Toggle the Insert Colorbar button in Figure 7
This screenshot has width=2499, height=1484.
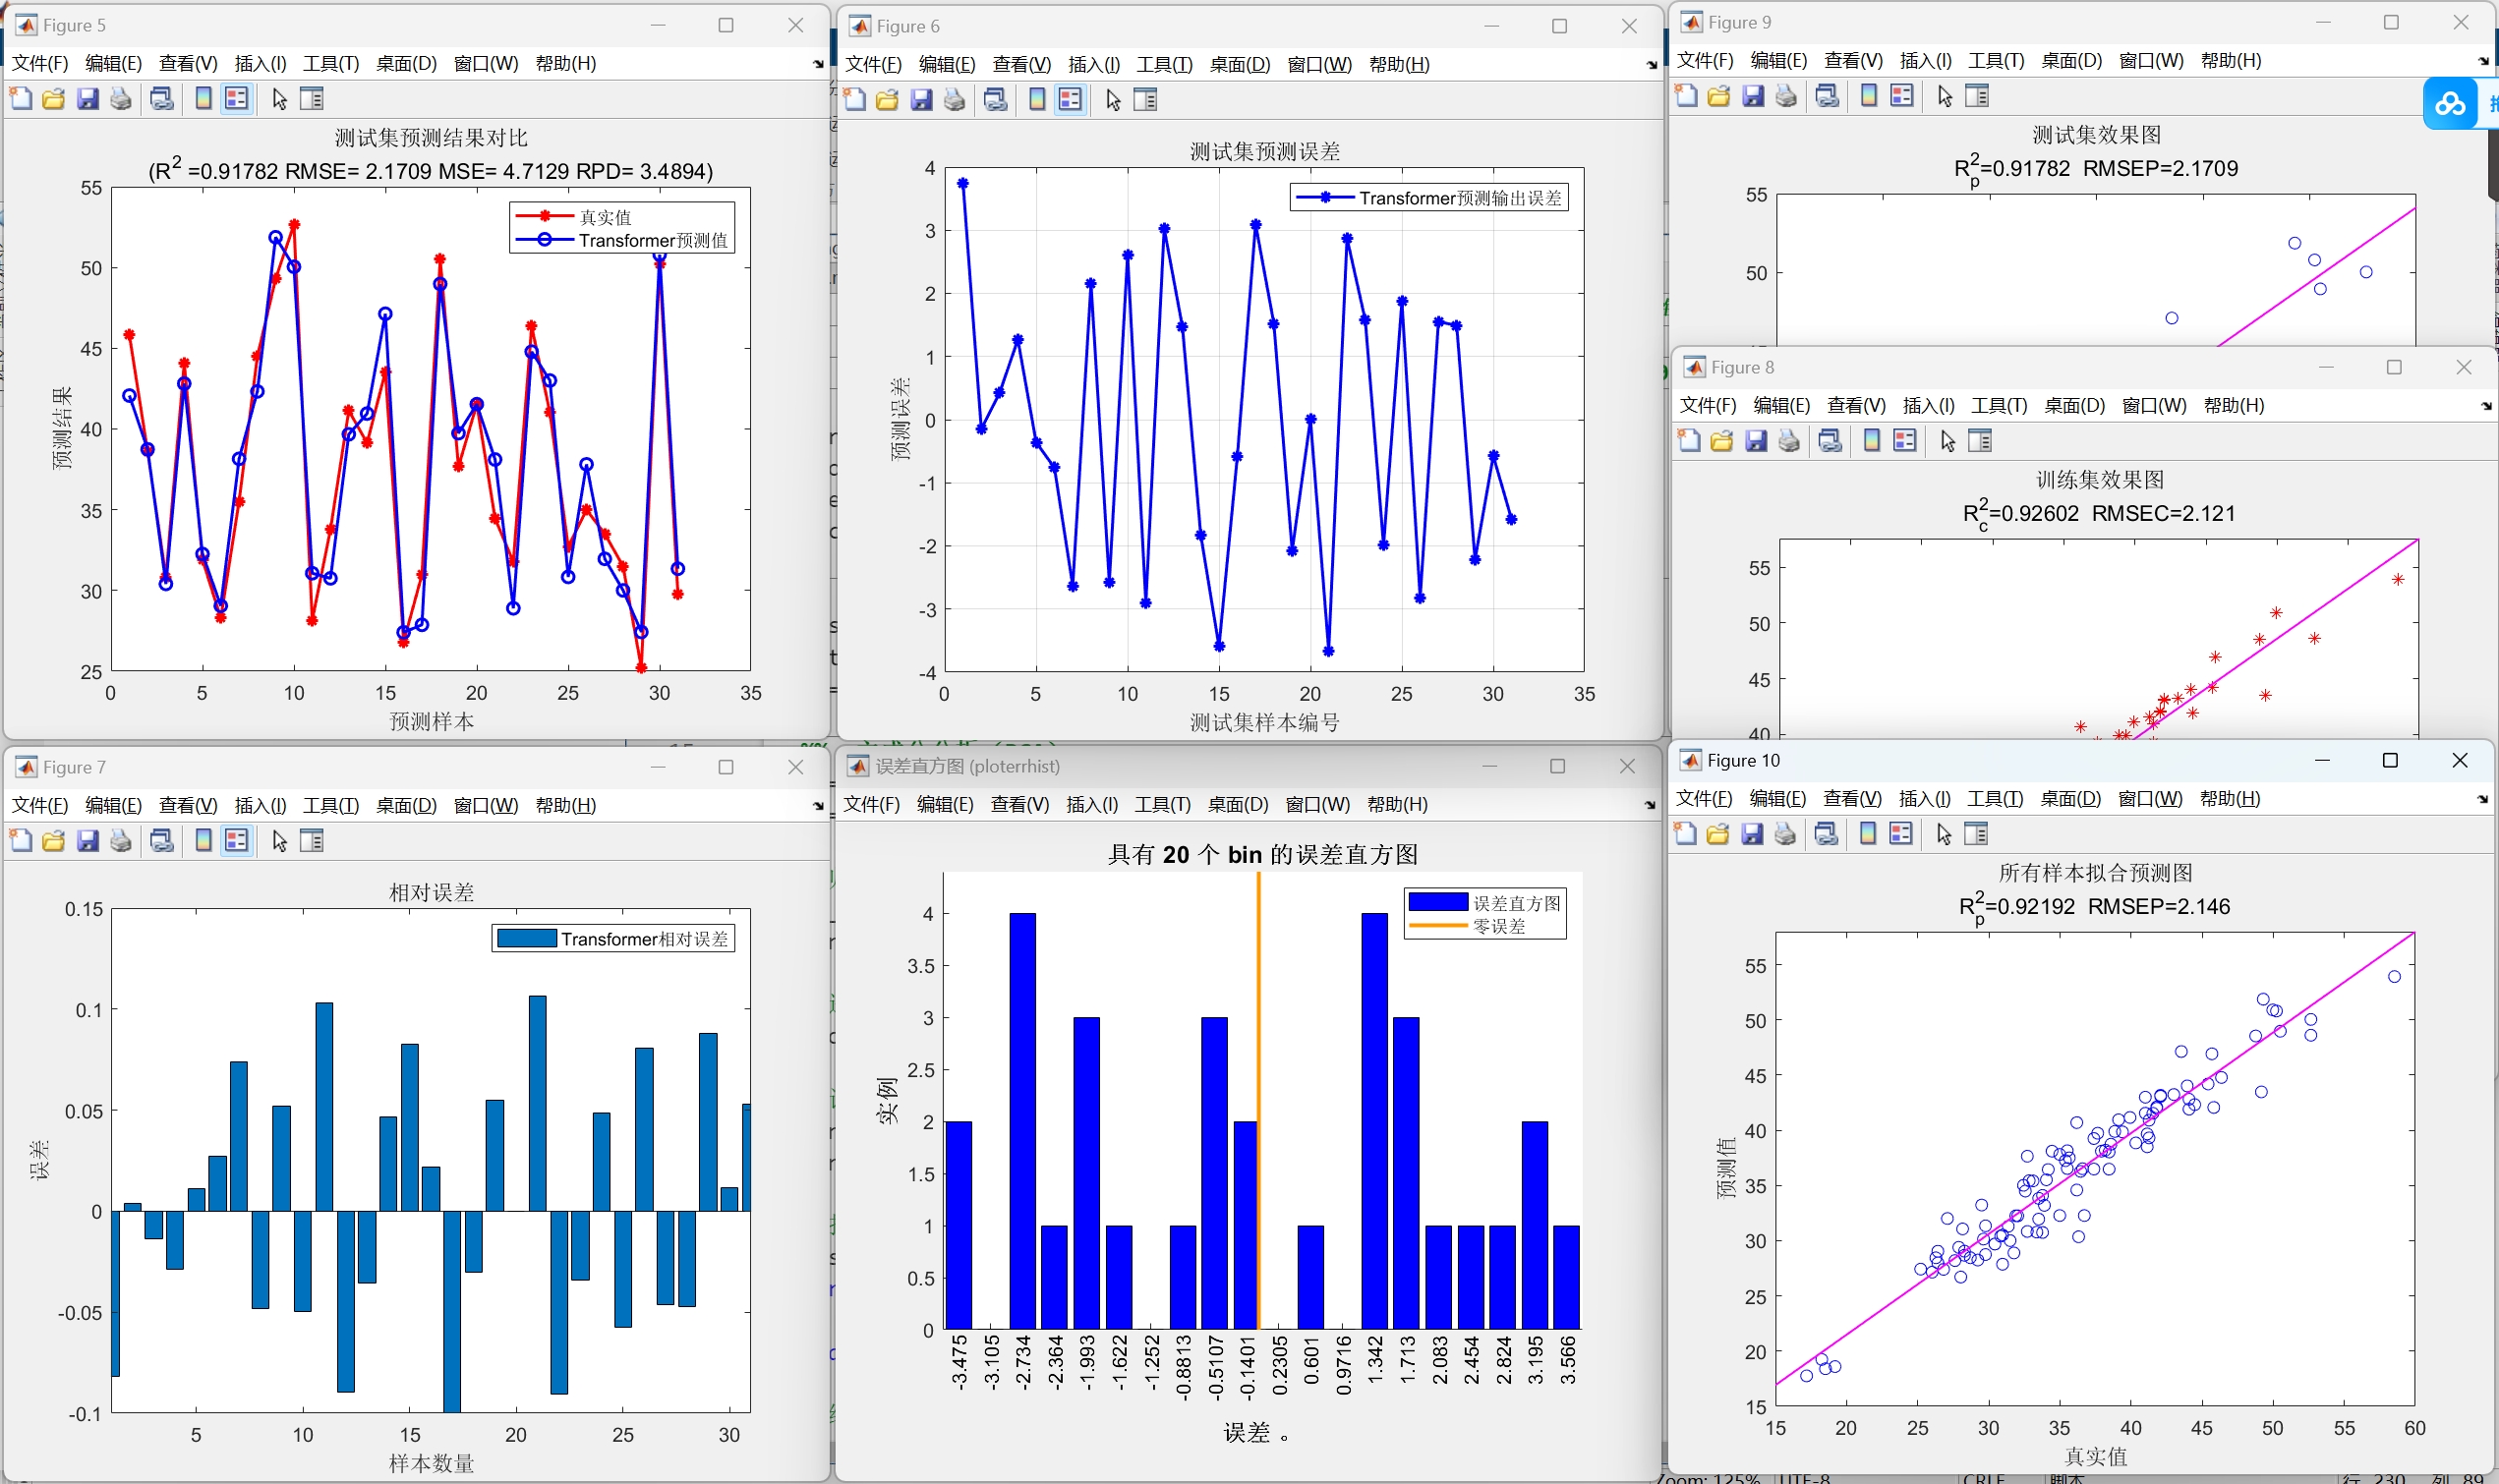[x=203, y=841]
